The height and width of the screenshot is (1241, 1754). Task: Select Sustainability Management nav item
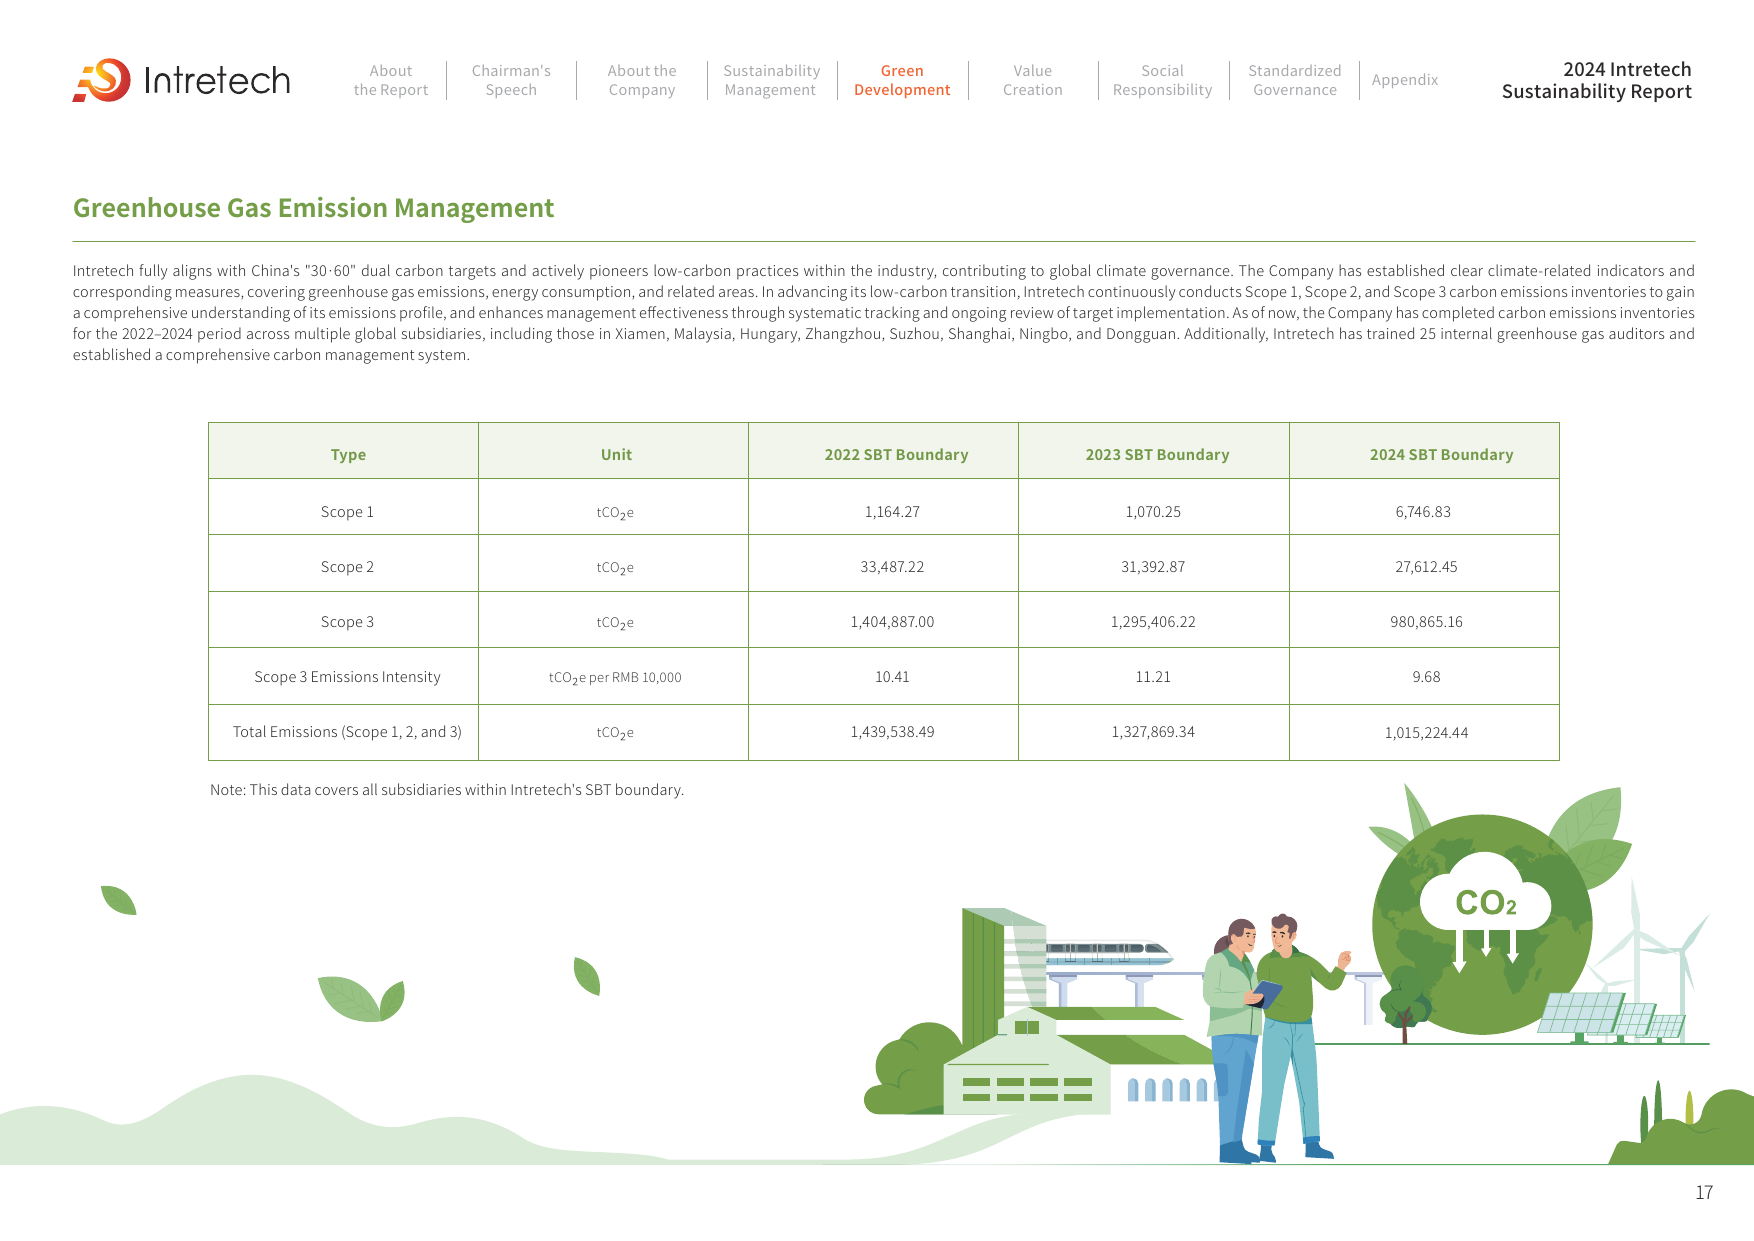point(771,80)
